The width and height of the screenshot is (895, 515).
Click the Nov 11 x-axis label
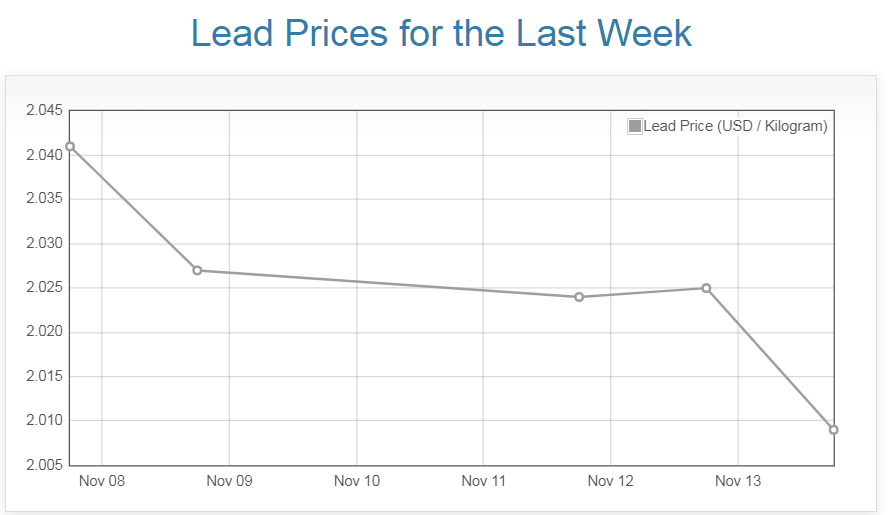point(484,481)
